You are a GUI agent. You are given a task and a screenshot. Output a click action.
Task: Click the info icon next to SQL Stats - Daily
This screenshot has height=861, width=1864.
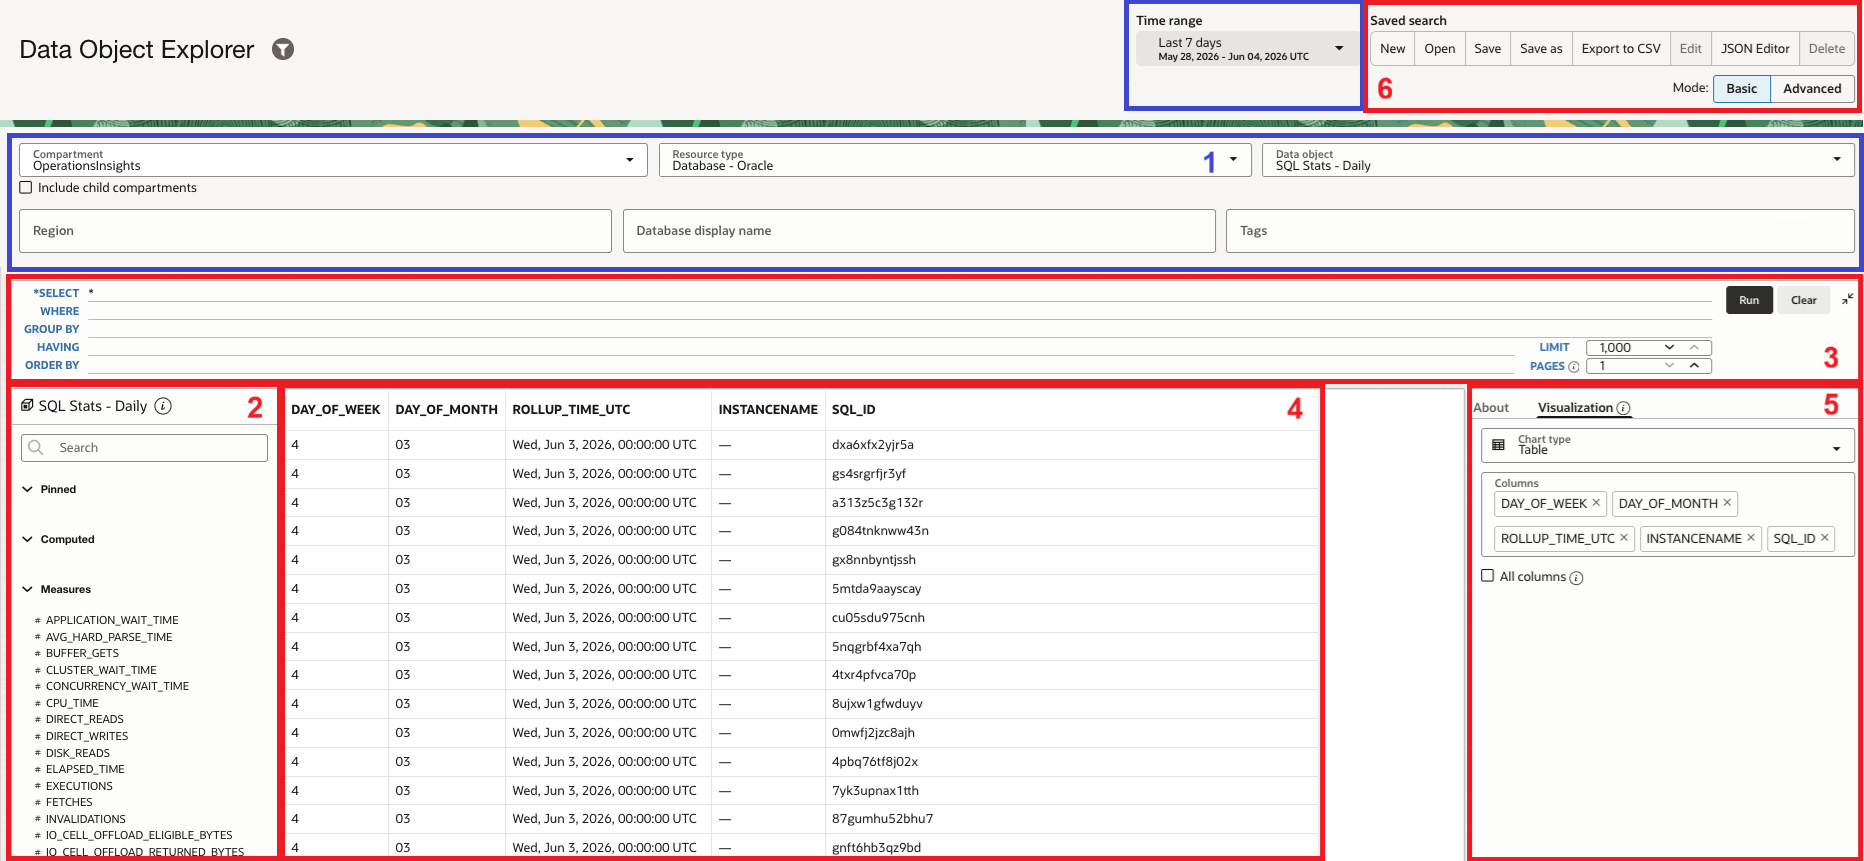(x=163, y=406)
